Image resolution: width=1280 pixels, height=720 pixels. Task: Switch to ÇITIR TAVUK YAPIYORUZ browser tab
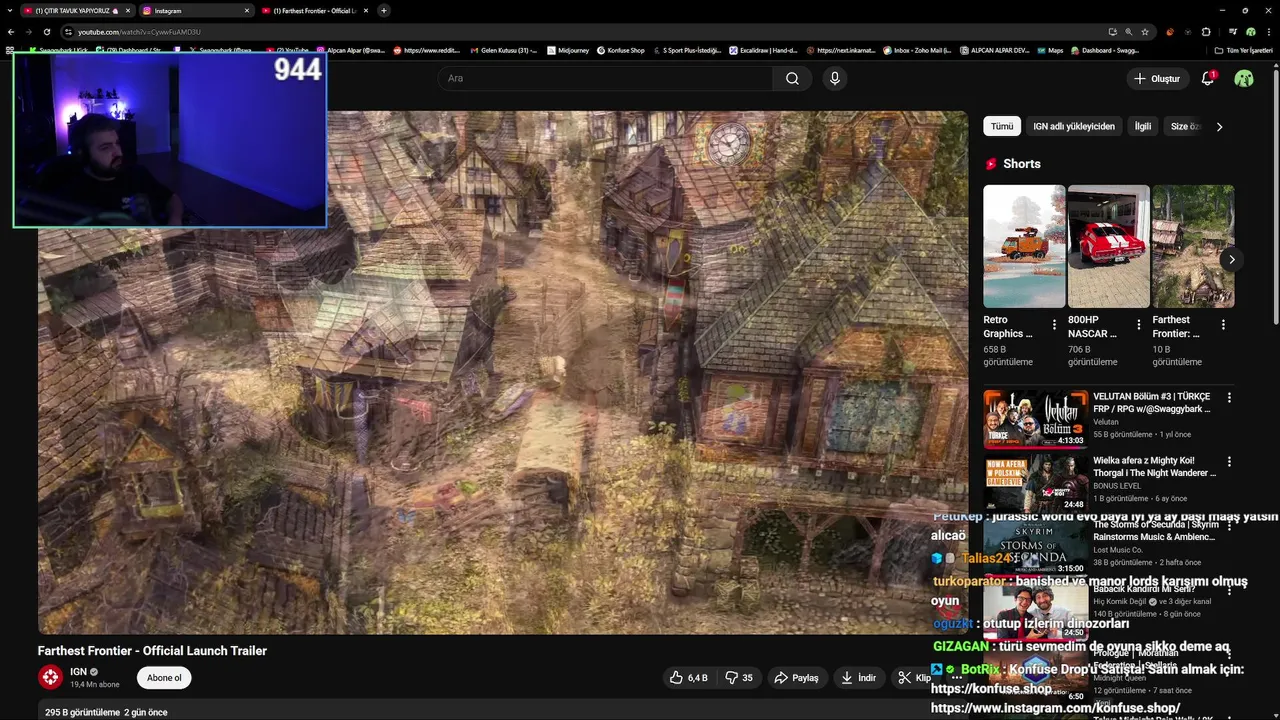[77, 10]
